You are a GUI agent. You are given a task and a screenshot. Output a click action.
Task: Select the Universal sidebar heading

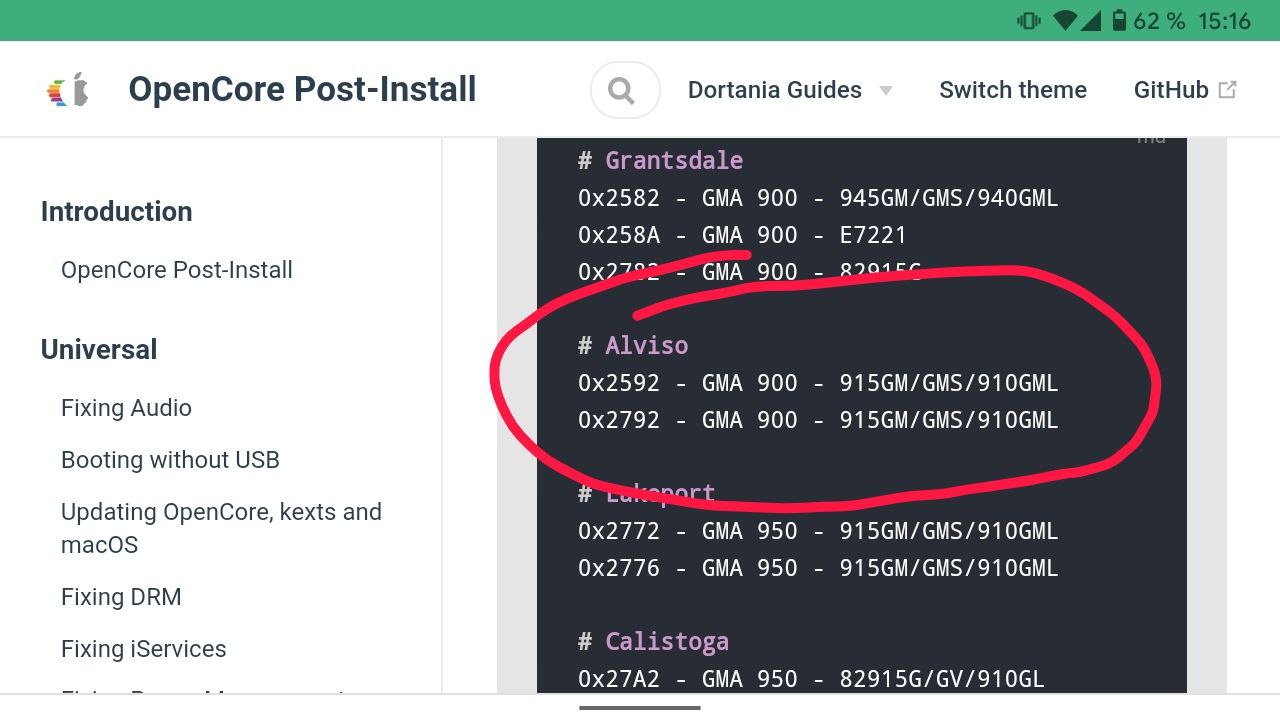click(x=99, y=349)
